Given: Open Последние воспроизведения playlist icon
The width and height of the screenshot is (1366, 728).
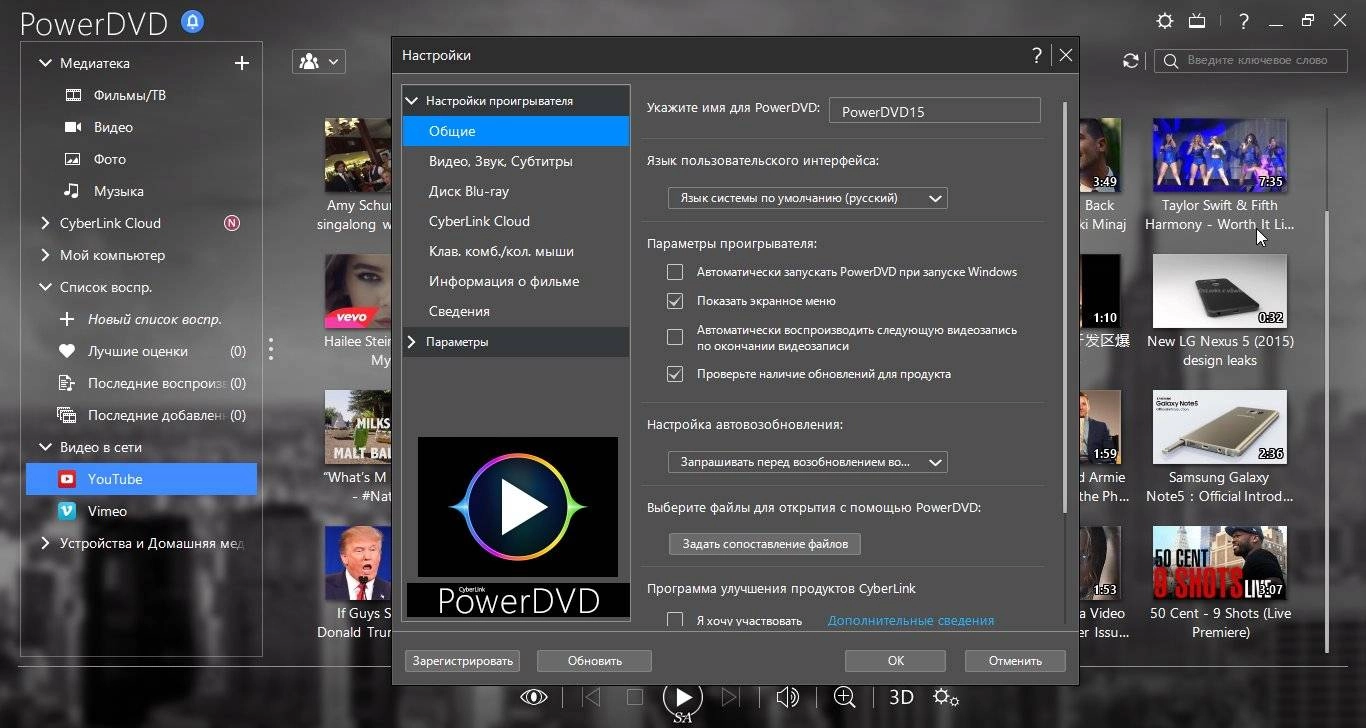Looking at the screenshot, I should click(x=67, y=383).
